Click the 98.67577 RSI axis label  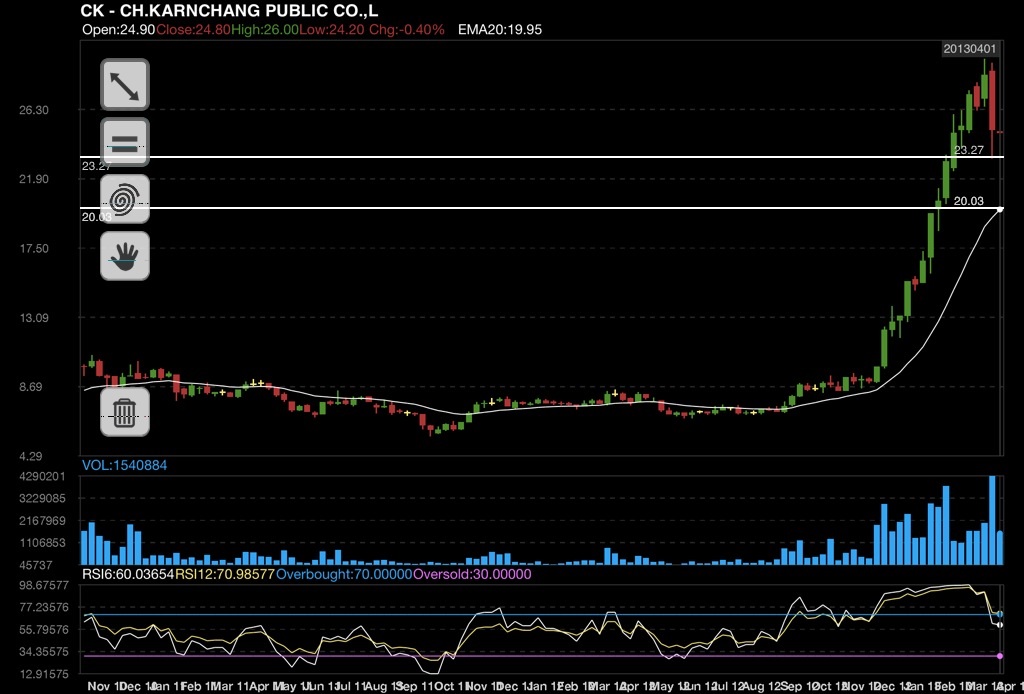pyautogui.click(x=44, y=585)
